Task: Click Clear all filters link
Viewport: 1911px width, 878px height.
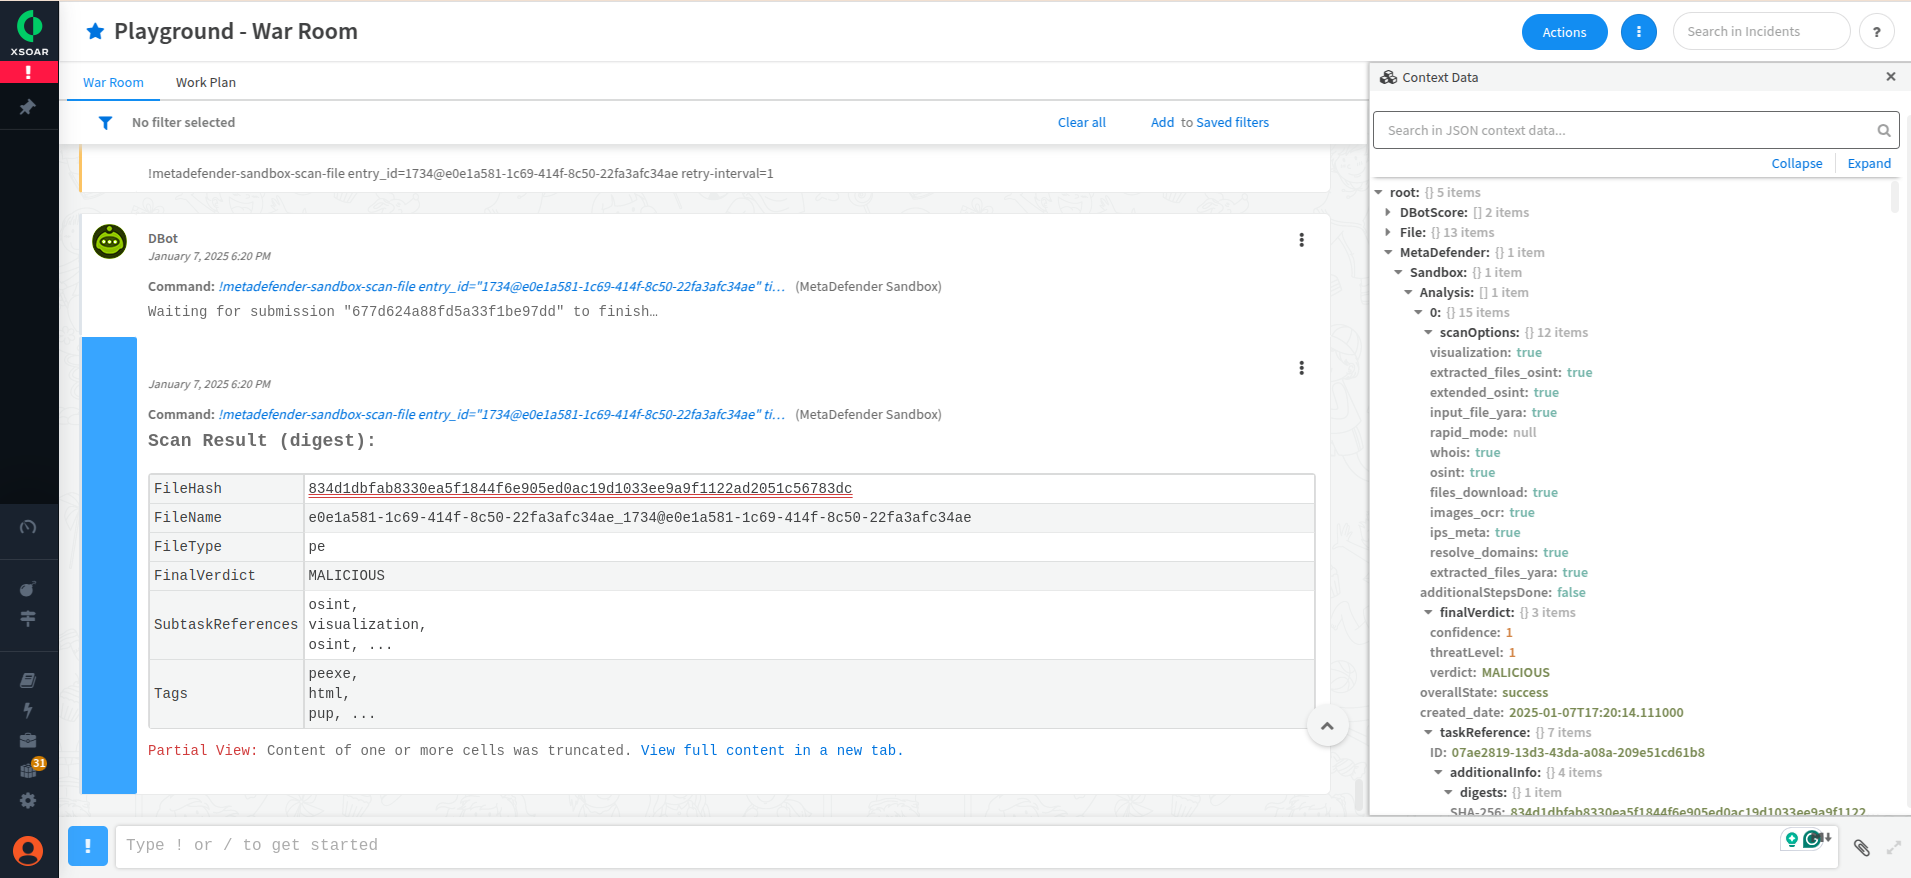Action: (x=1082, y=123)
